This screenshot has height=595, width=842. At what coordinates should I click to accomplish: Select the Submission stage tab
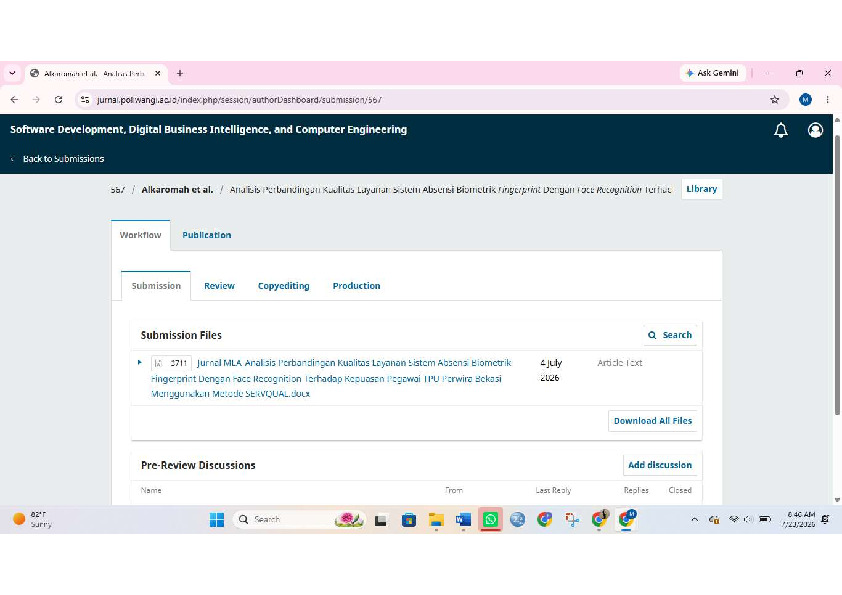[156, 286]
